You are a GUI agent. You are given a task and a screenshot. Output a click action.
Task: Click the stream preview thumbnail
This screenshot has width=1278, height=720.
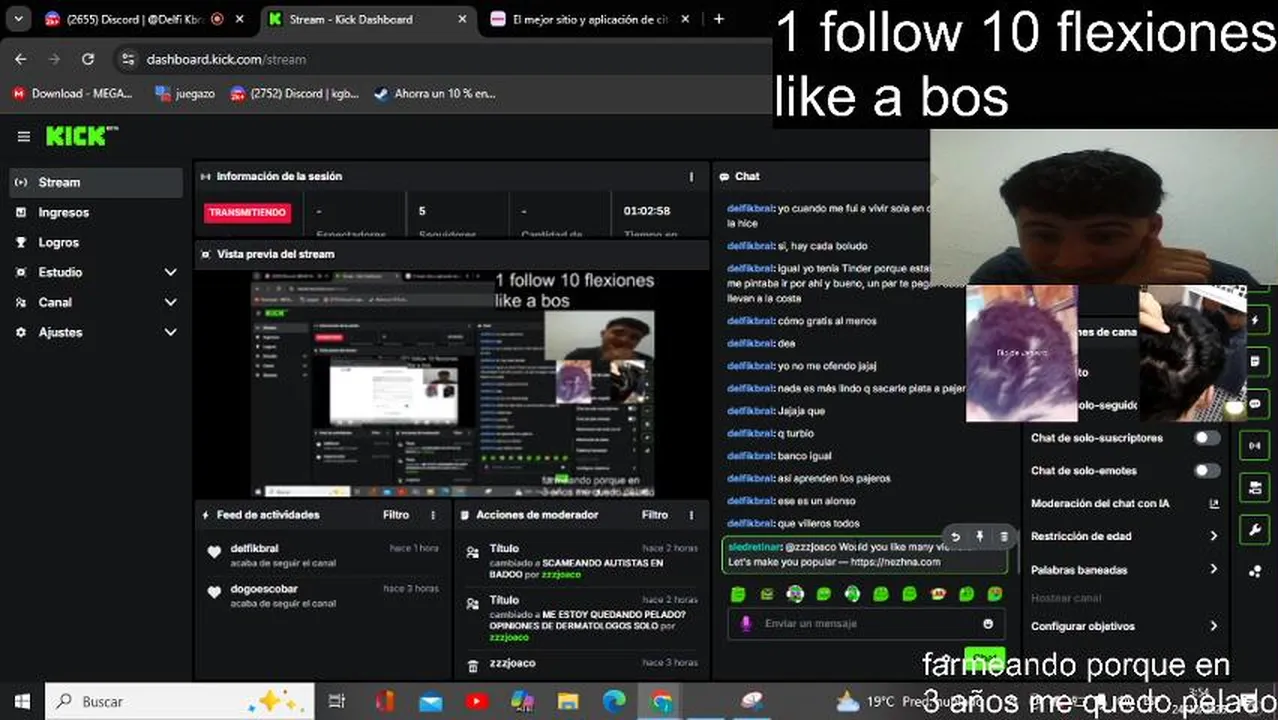453,383
